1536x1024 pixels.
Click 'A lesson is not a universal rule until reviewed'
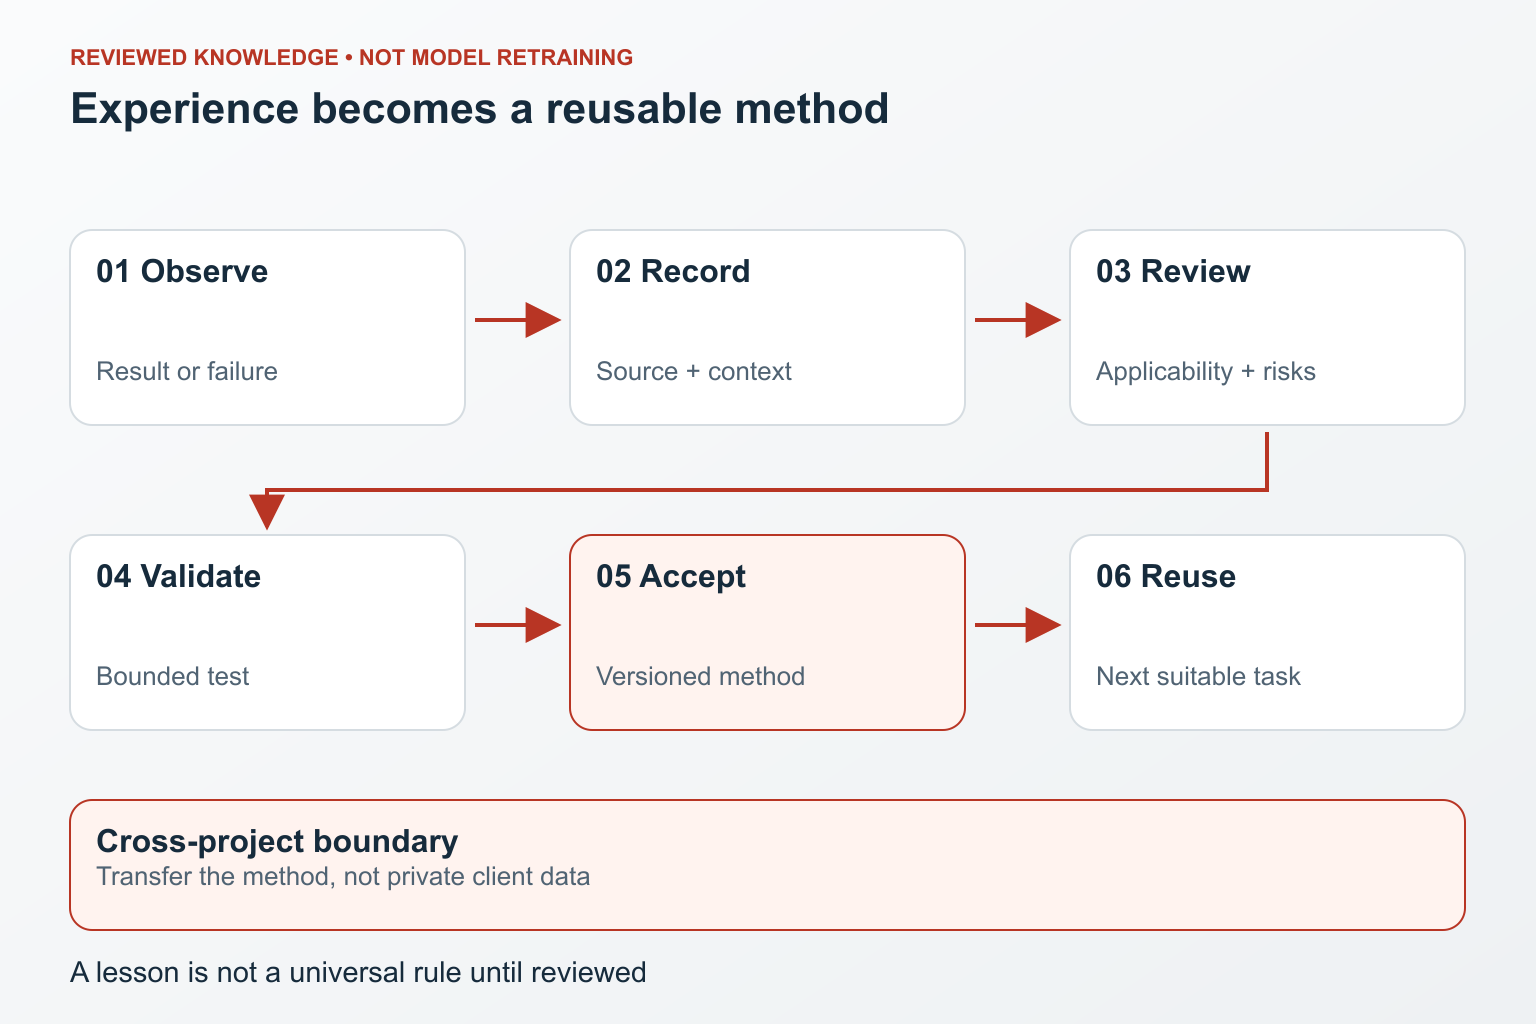pos(359,972)
